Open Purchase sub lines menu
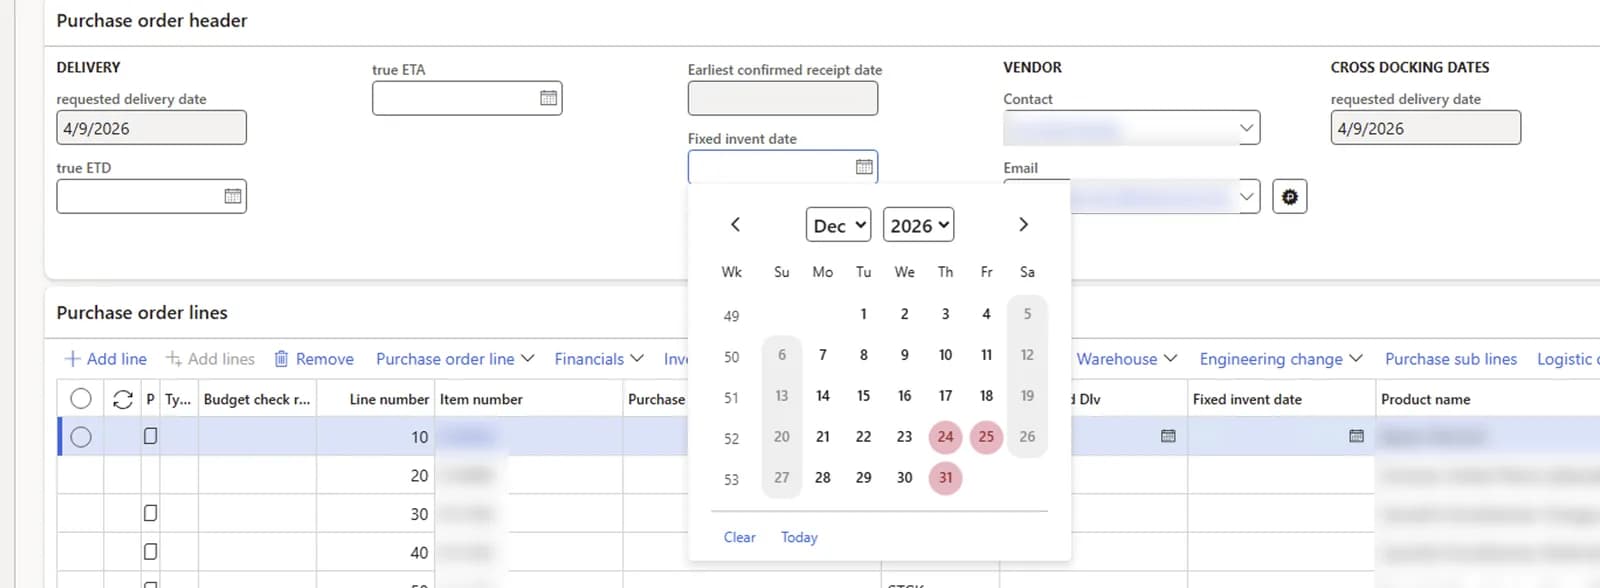Screen dimensions: 1600x588 pos(1451,359)
